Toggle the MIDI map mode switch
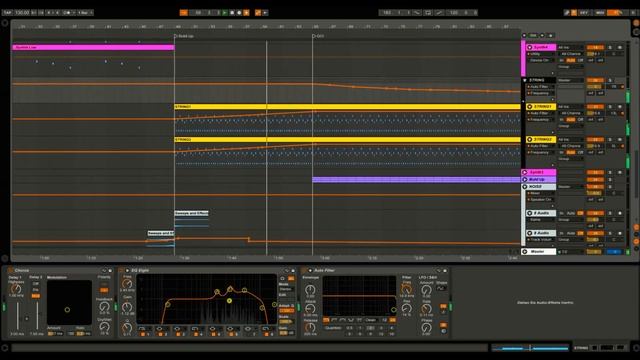This screenshot has width=640, height=360. point(600,13)
